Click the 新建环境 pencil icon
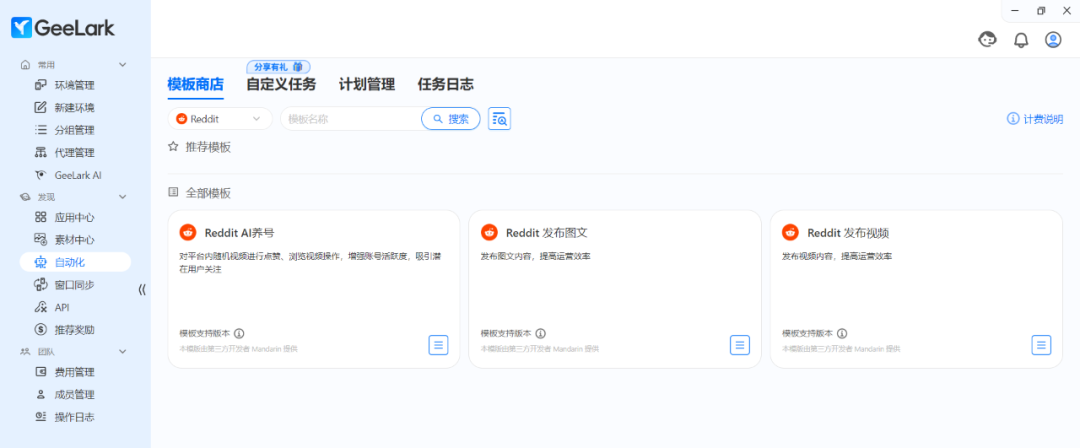This screenshot has height=448, width=1080. click(41, 108)
